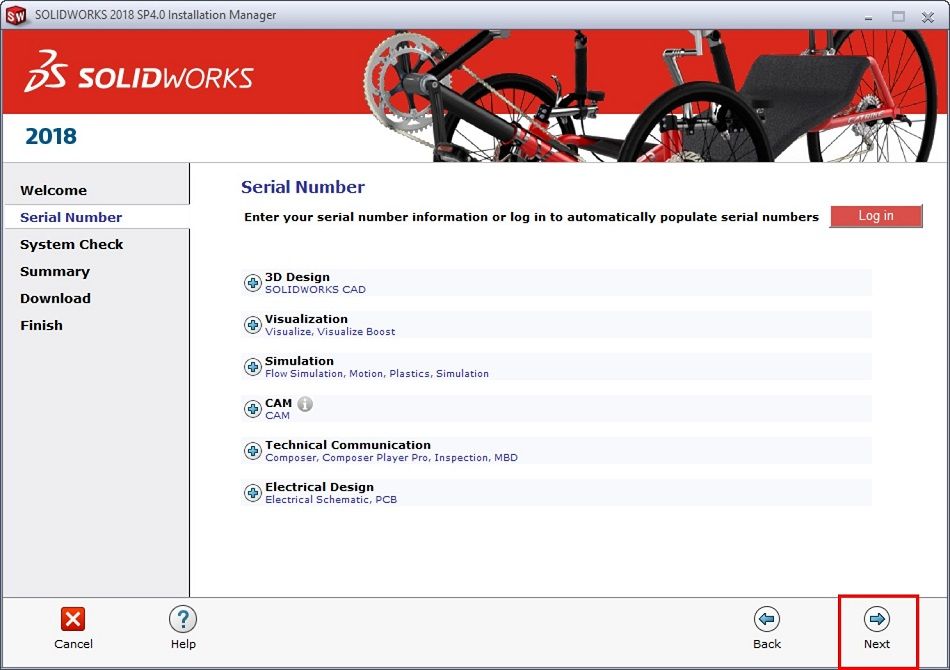
Task: Expand the Technical Communication section
Action: pyautogui.click(x=252, y=451)
